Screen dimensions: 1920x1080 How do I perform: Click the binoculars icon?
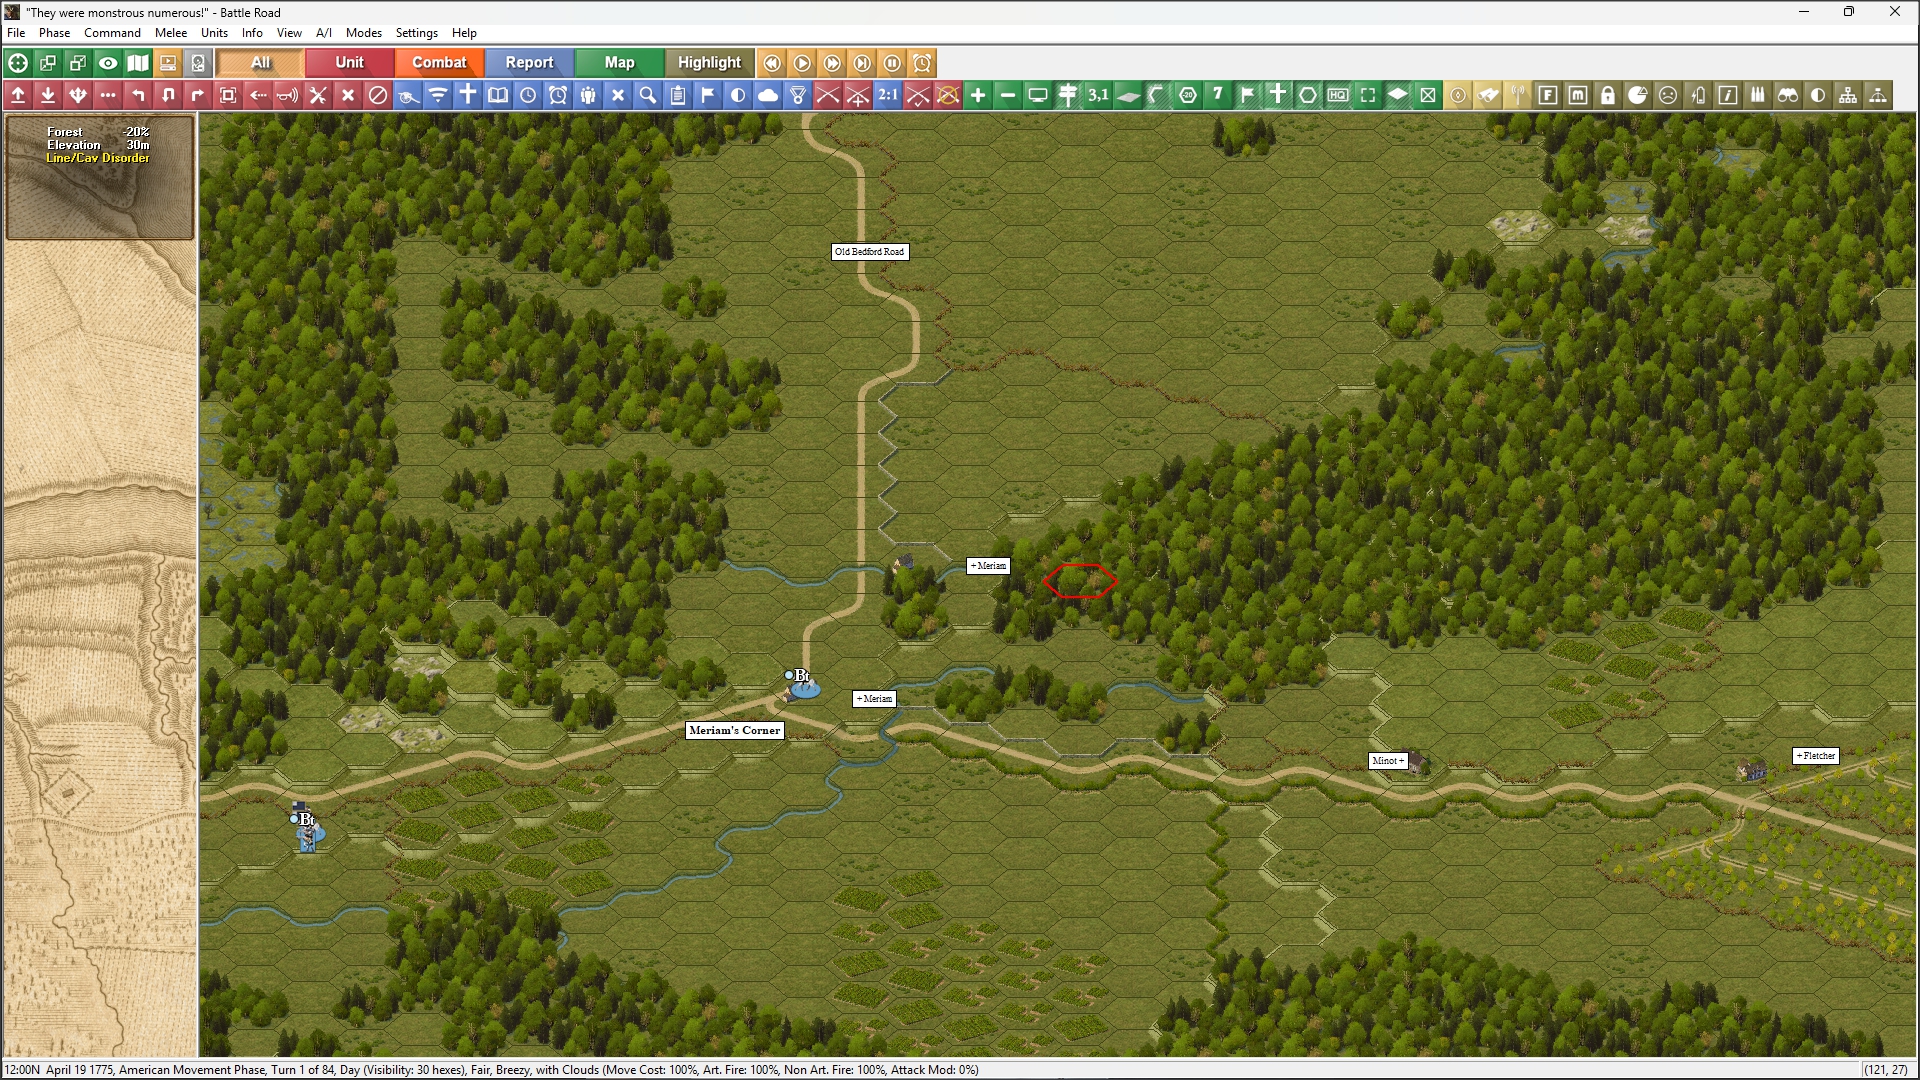click(1788, 95)
